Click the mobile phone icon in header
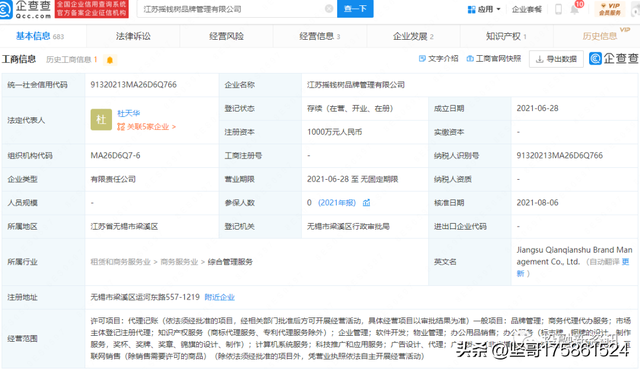Image resolution: width=640 pixels, height=369 pixels. [x=558, y=9]
